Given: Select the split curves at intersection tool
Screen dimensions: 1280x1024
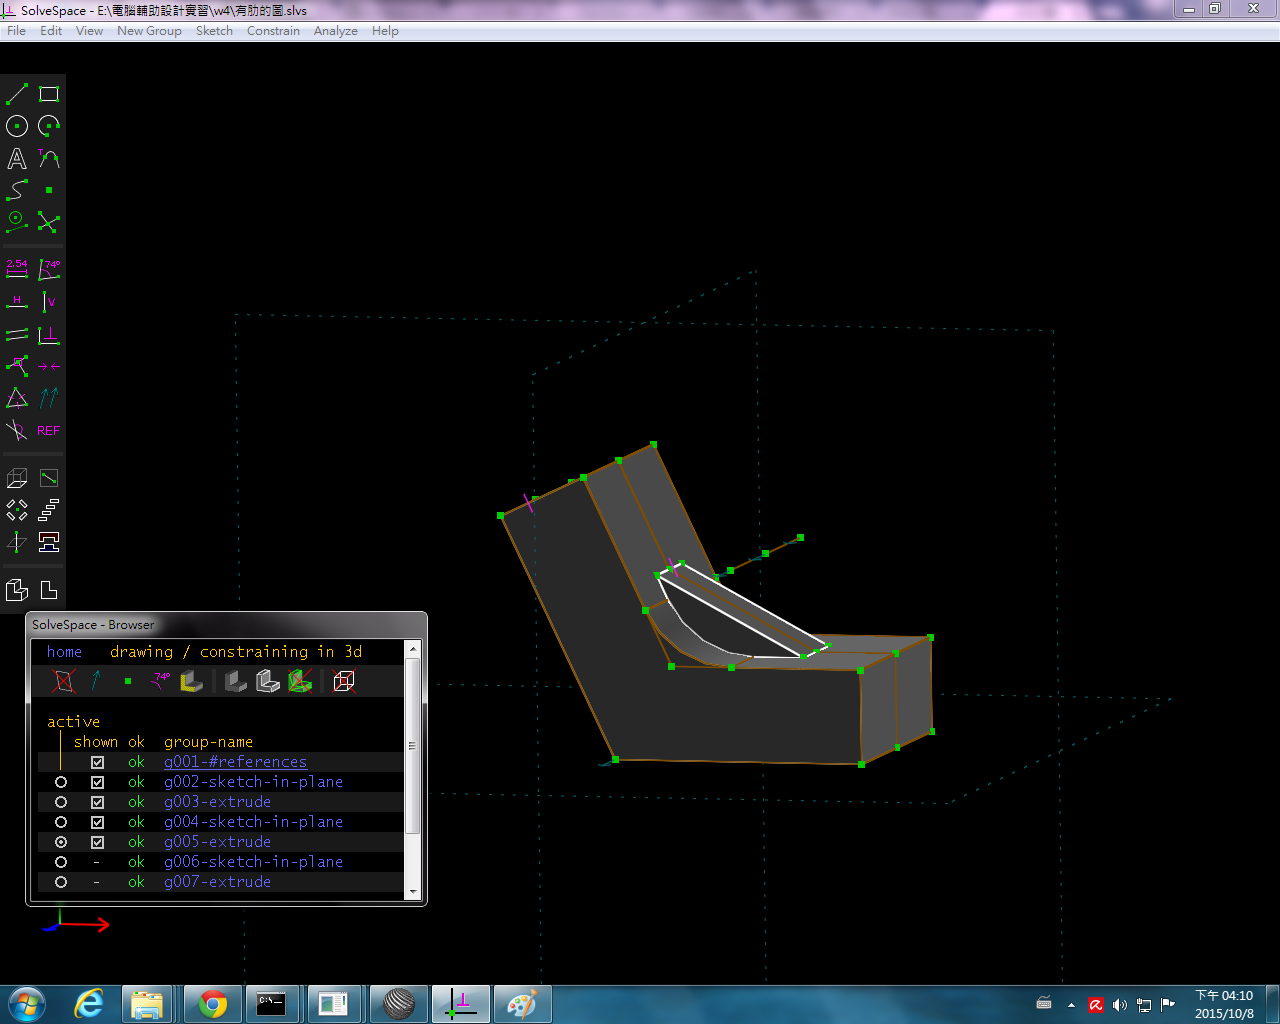Looking at the screenshot, I should point(49,222).
